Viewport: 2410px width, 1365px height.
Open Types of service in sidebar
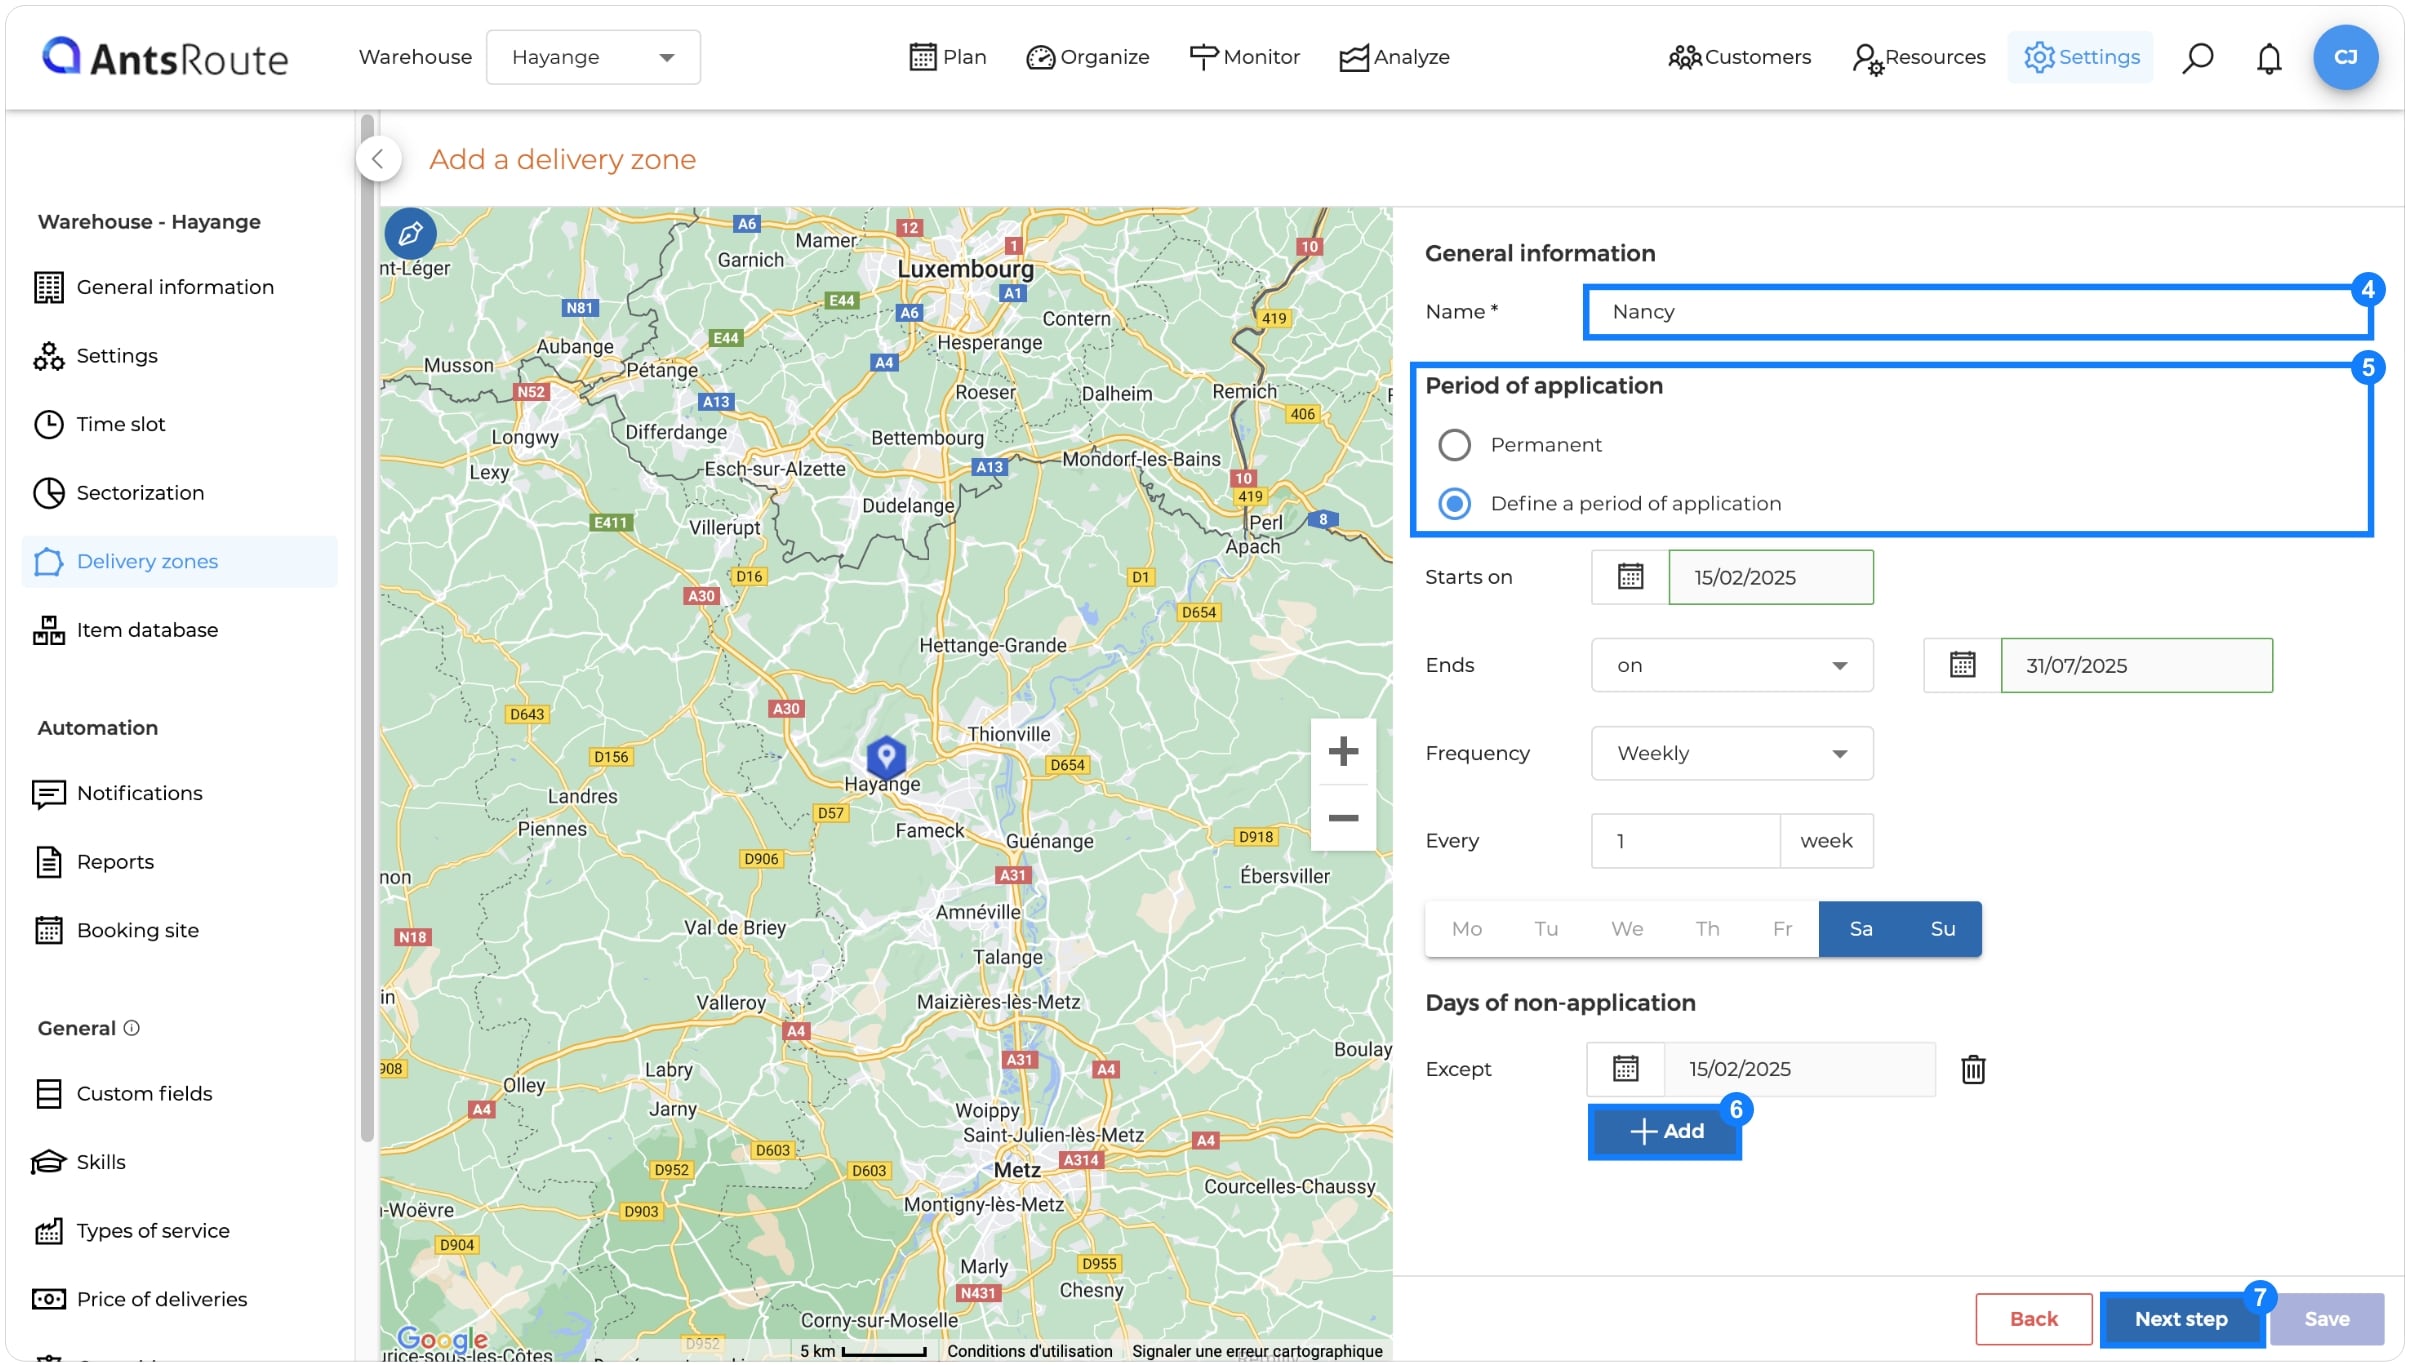point(179,1231)
